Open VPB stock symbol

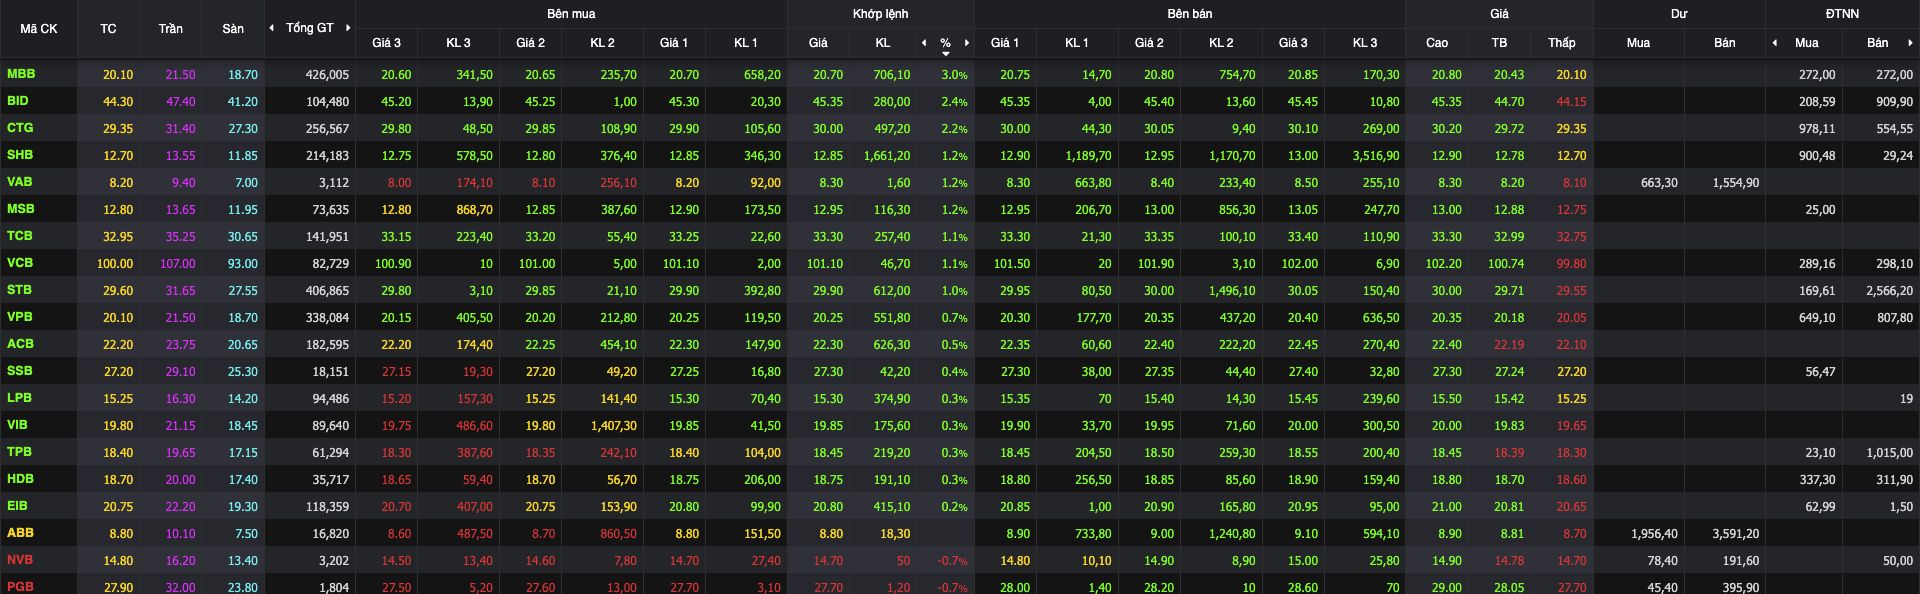tap(20, 317)
